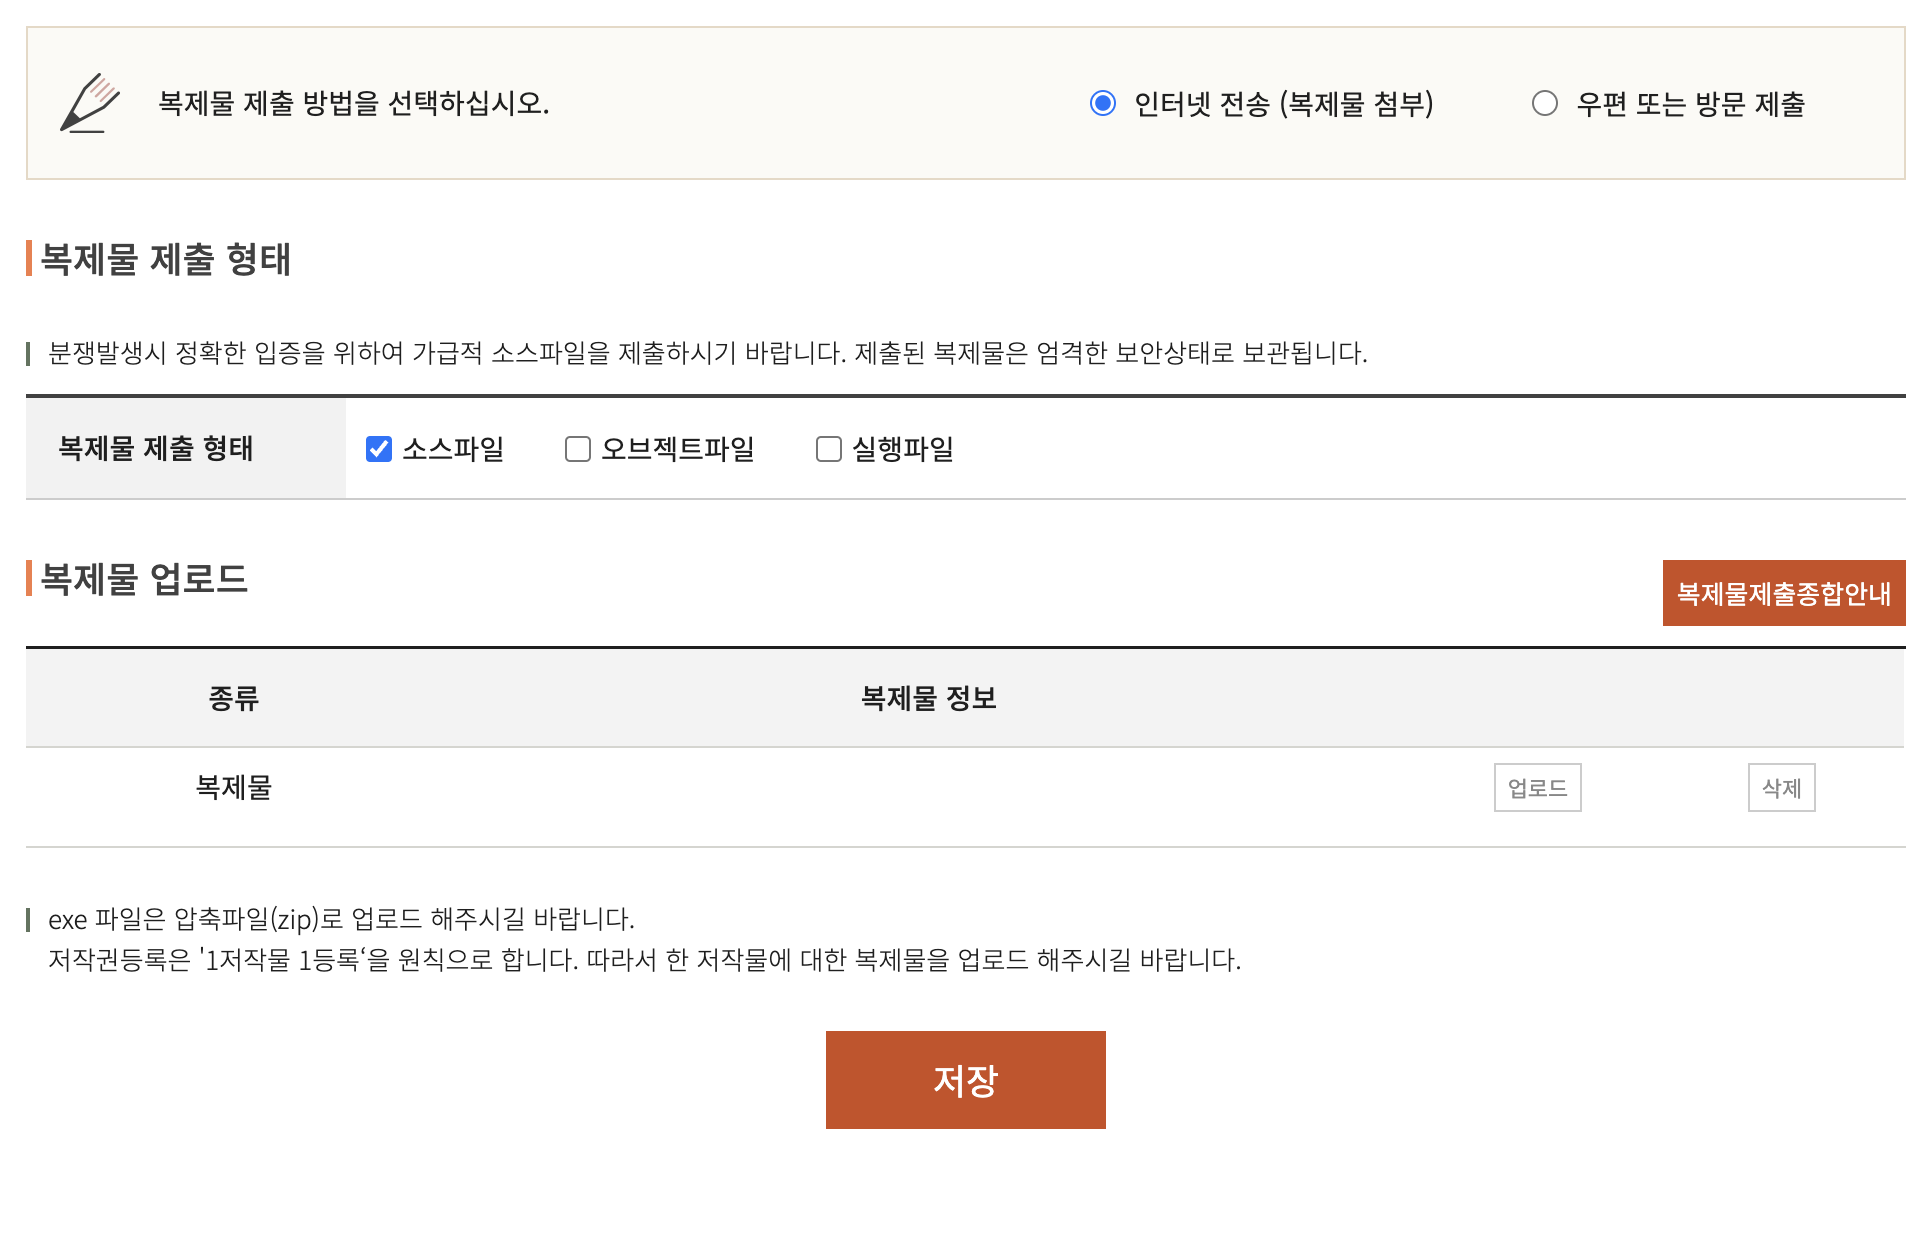Click the 소스파일 label text
The height and width of the screenshot is (1236, 1930).
[453, 449]
